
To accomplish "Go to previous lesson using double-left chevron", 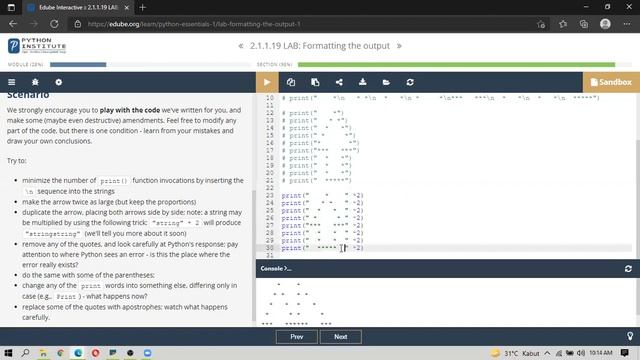I will pyautogui.click(x=241, y=46).
